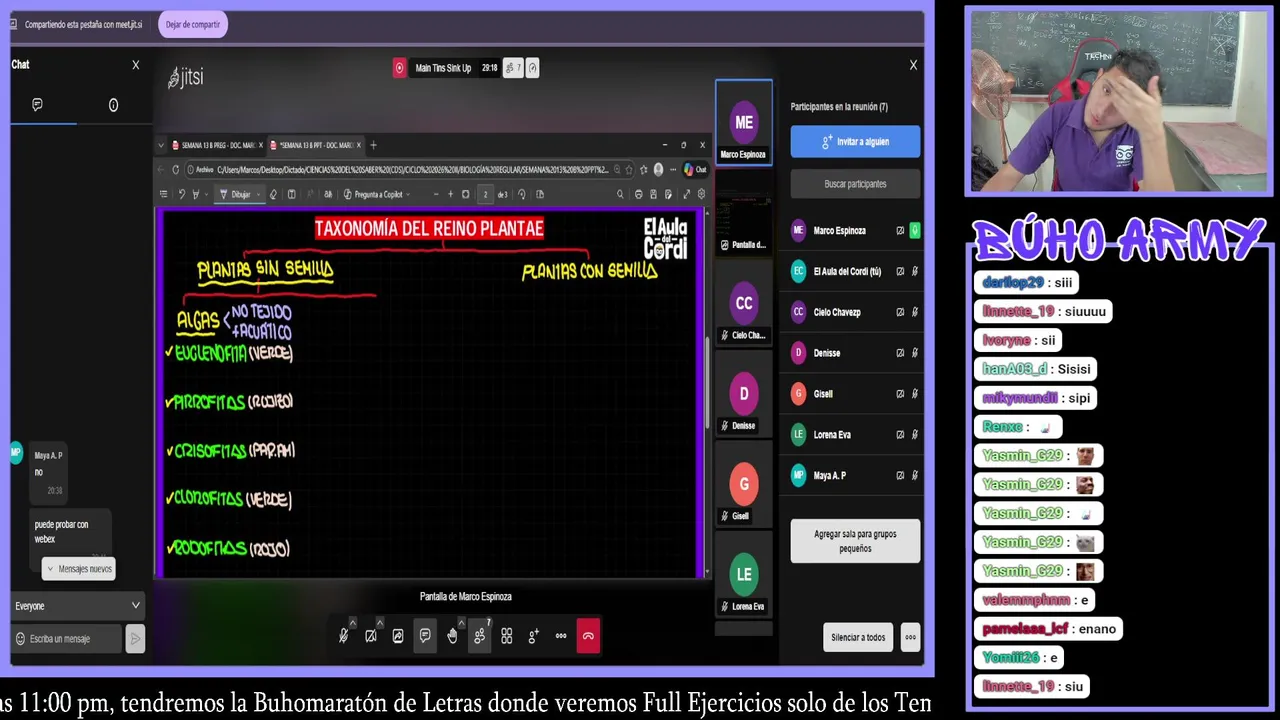Image resolution: width=1280 pixels, height=720 pixels.
Task: Click Invitar a alguien button
Action: pos(855,142)
